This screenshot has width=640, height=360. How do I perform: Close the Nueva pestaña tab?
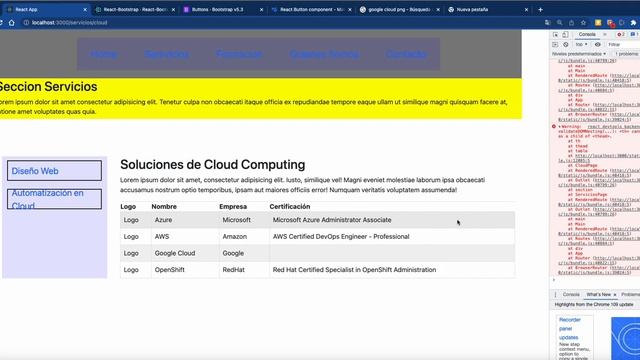526,9
